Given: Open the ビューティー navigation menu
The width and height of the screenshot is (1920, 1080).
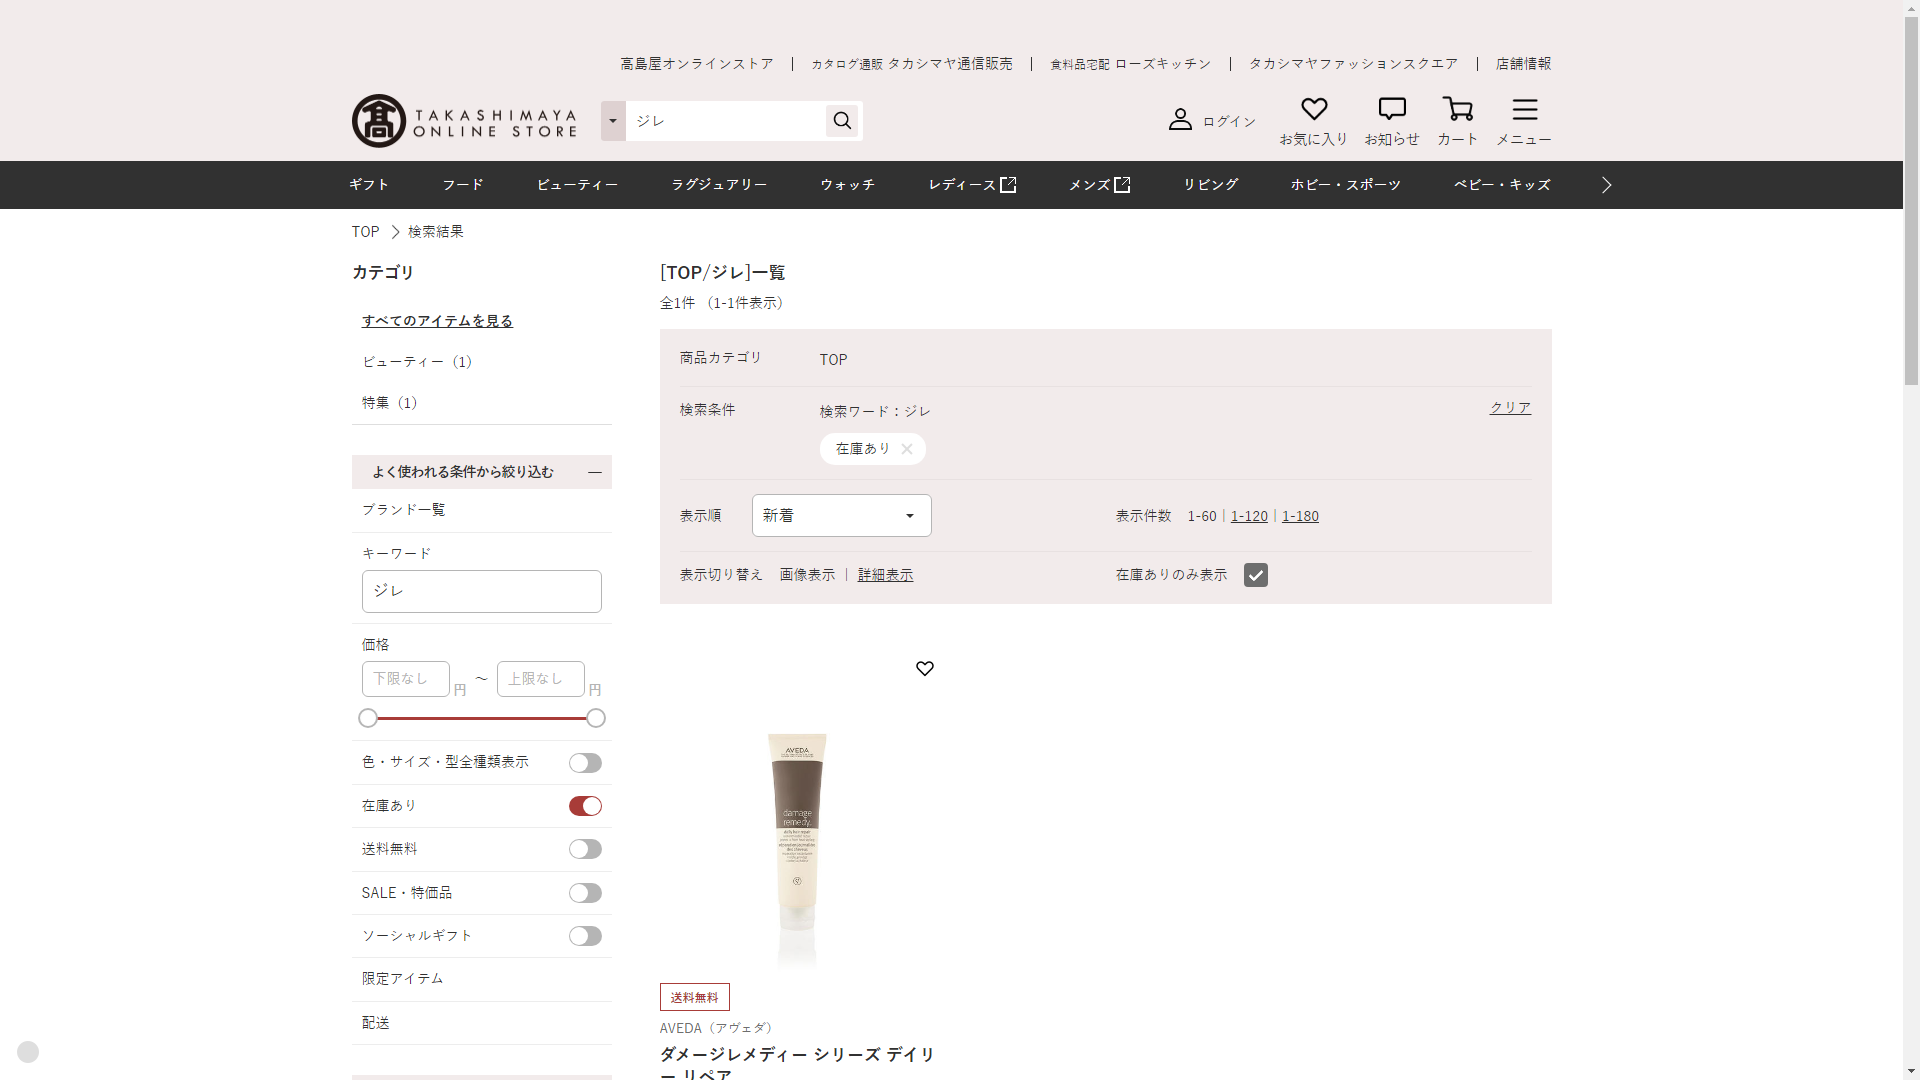Looking at the screenshot, I should 577,185.
